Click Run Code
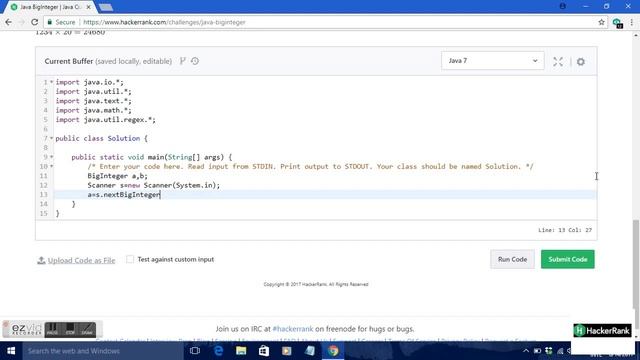 pos(512,259)
